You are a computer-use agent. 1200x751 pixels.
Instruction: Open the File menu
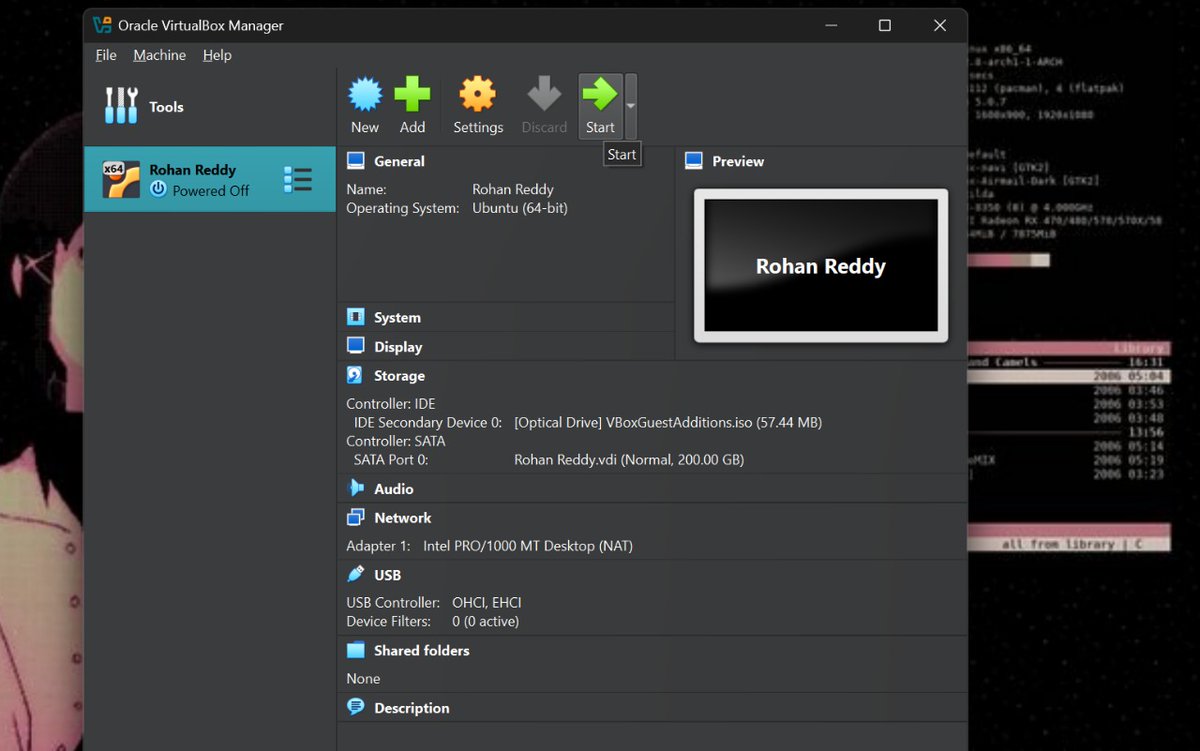(106, 55)
